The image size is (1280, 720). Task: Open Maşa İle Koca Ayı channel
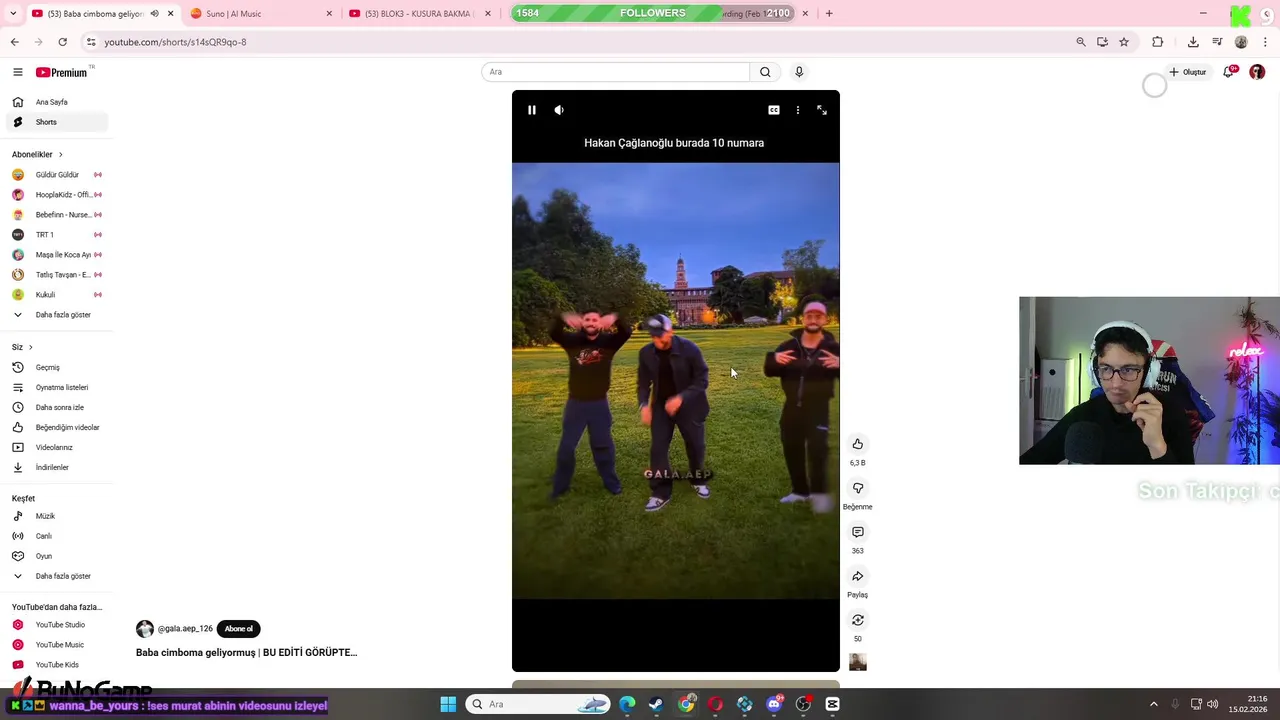tap(56, 255)
